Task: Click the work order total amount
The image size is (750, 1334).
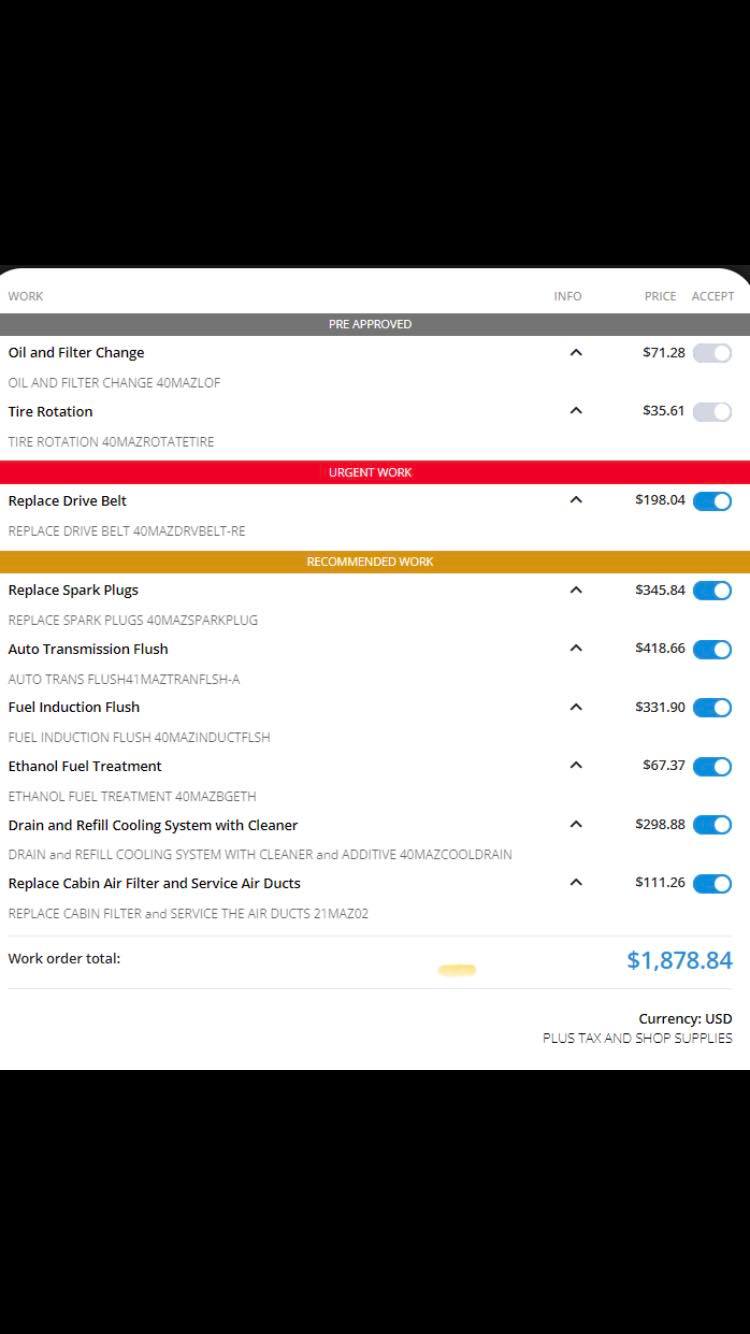Action: [680, 960]
